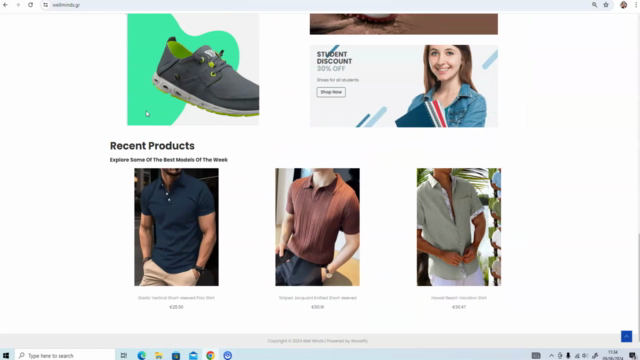Click the €25.50 price of polo shirt
This screenshot has height=360, width=640.
point(176,307)
